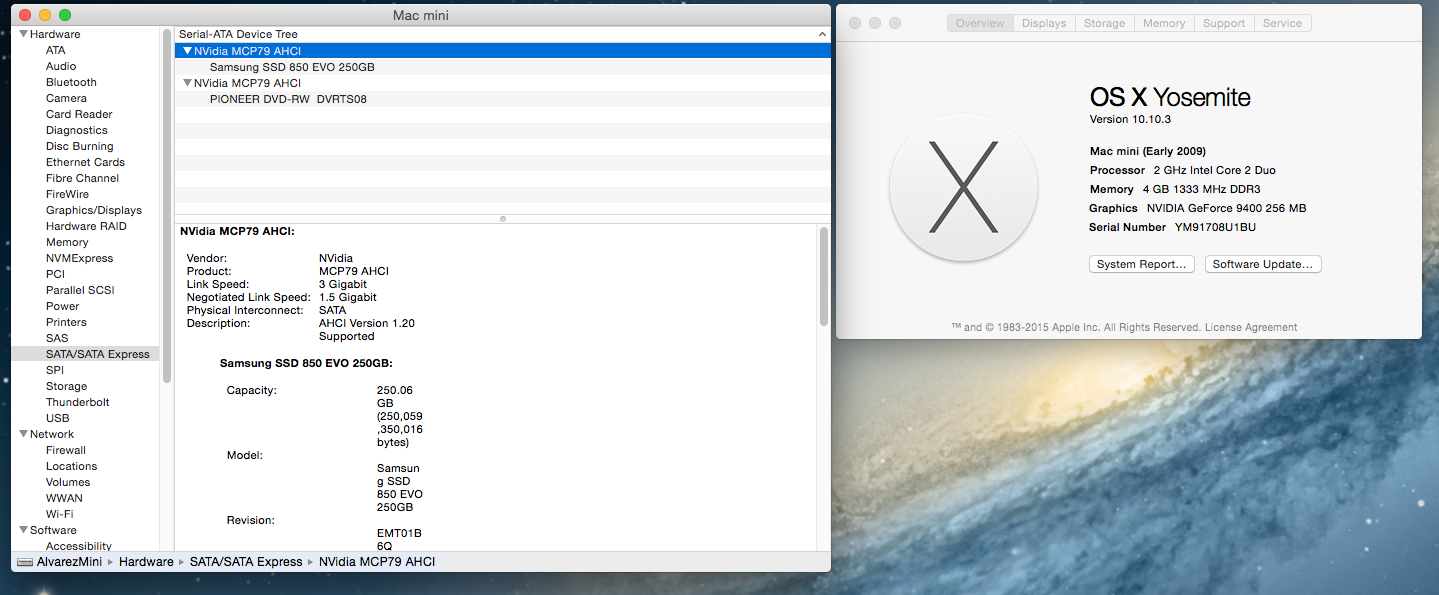Open the Service tab

click(1282, 23)
